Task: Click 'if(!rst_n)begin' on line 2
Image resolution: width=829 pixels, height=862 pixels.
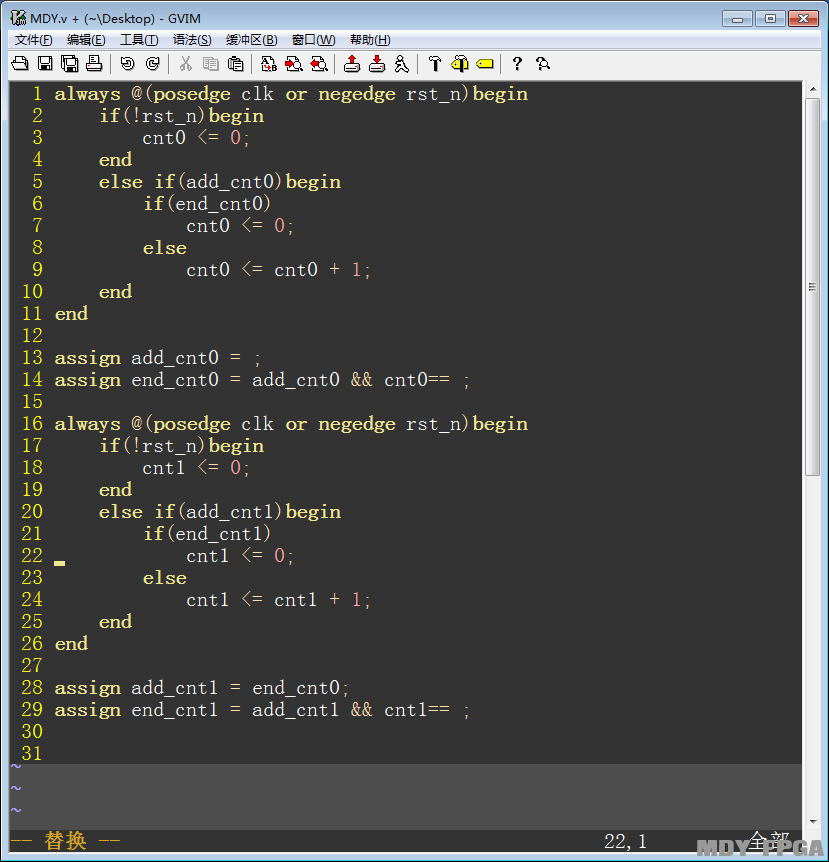Action: coord(181,116)
